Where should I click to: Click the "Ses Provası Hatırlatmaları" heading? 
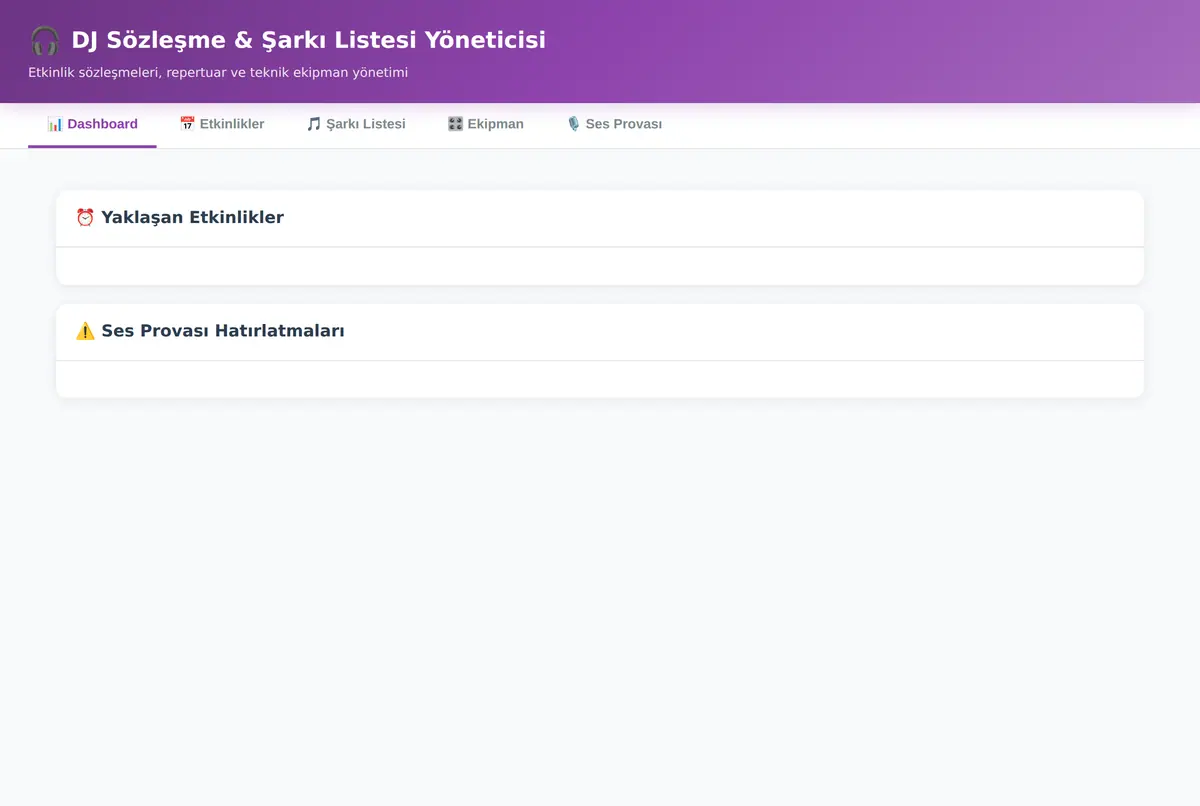223,331
